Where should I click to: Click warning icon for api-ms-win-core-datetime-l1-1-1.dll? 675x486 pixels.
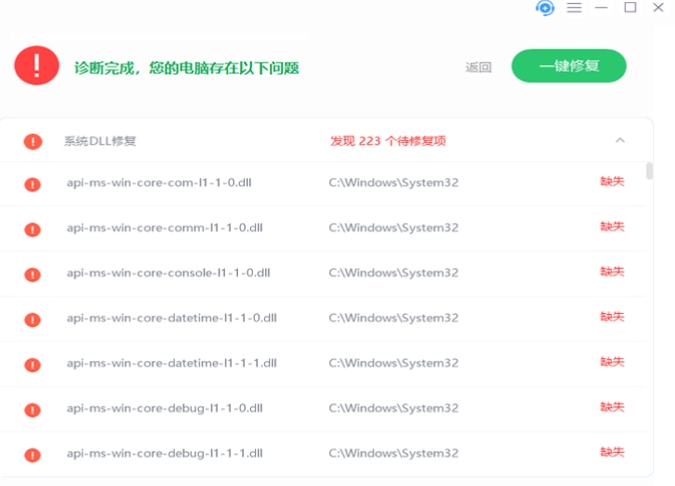(x=32, y=365)
